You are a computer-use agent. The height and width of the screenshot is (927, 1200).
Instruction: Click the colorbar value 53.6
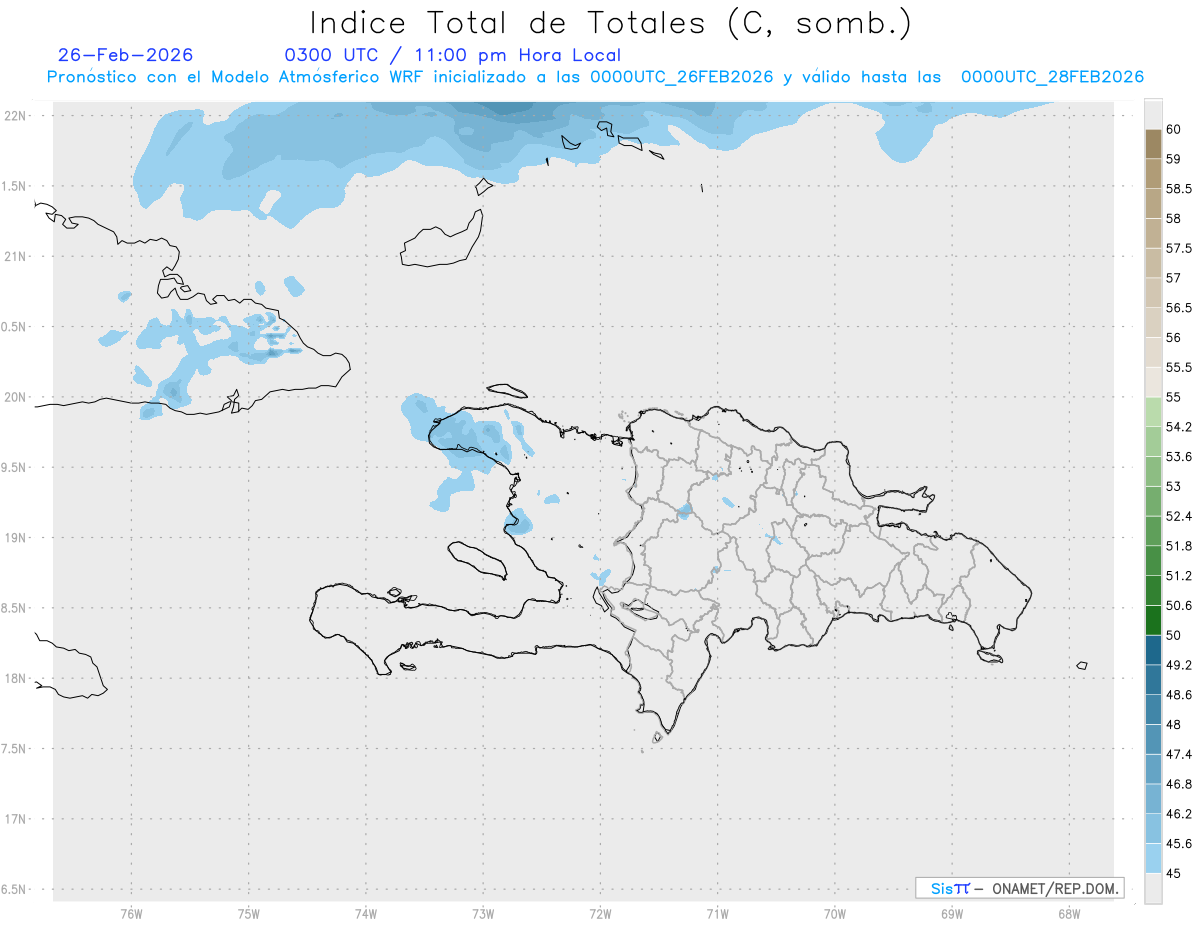click(1179, 457)
